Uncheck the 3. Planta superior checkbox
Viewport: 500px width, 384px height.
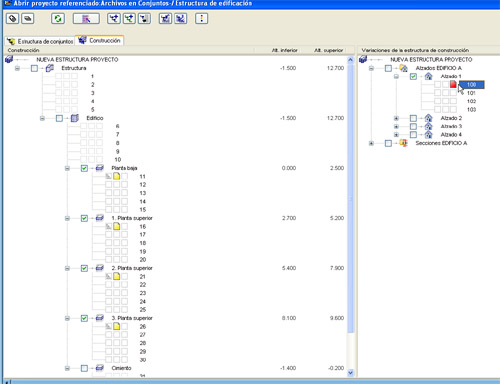(x=84, y=318)
